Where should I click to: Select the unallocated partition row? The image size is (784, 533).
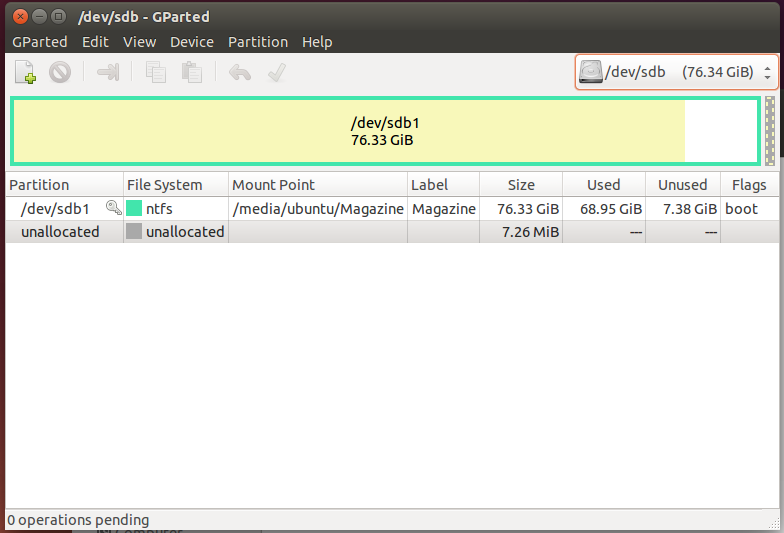click(x=392, y=232)
